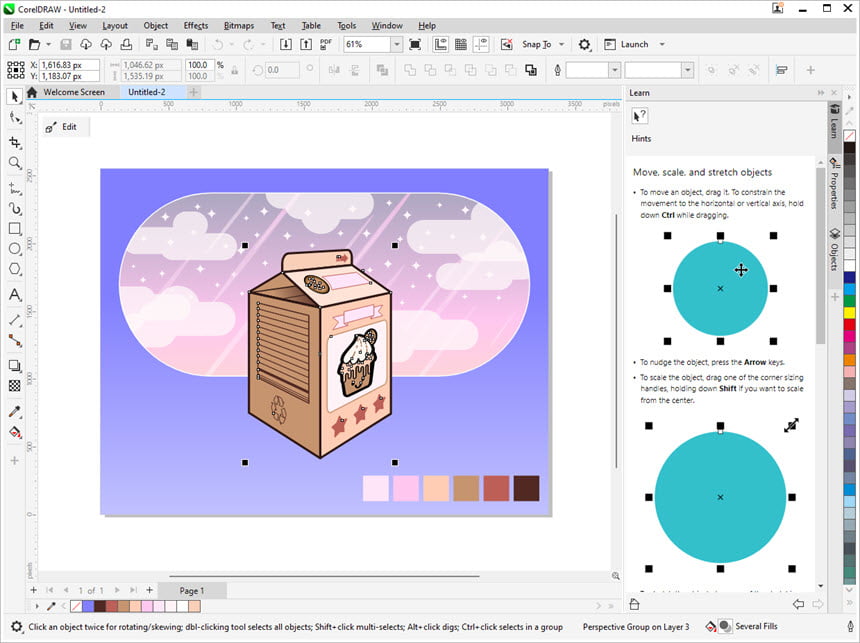The width and height of the screenshot is (860, 643).
Task: Select the Ellipse tool
Action: pos(15,249)
